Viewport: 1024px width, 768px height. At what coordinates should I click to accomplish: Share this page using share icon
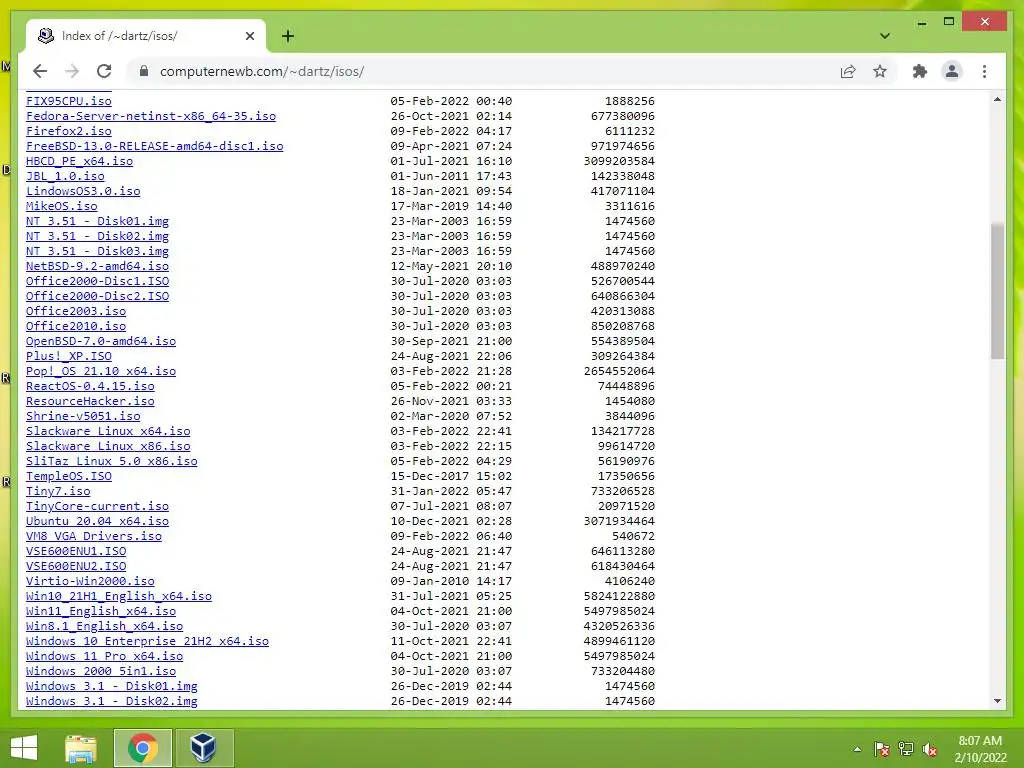click(848, 71)
